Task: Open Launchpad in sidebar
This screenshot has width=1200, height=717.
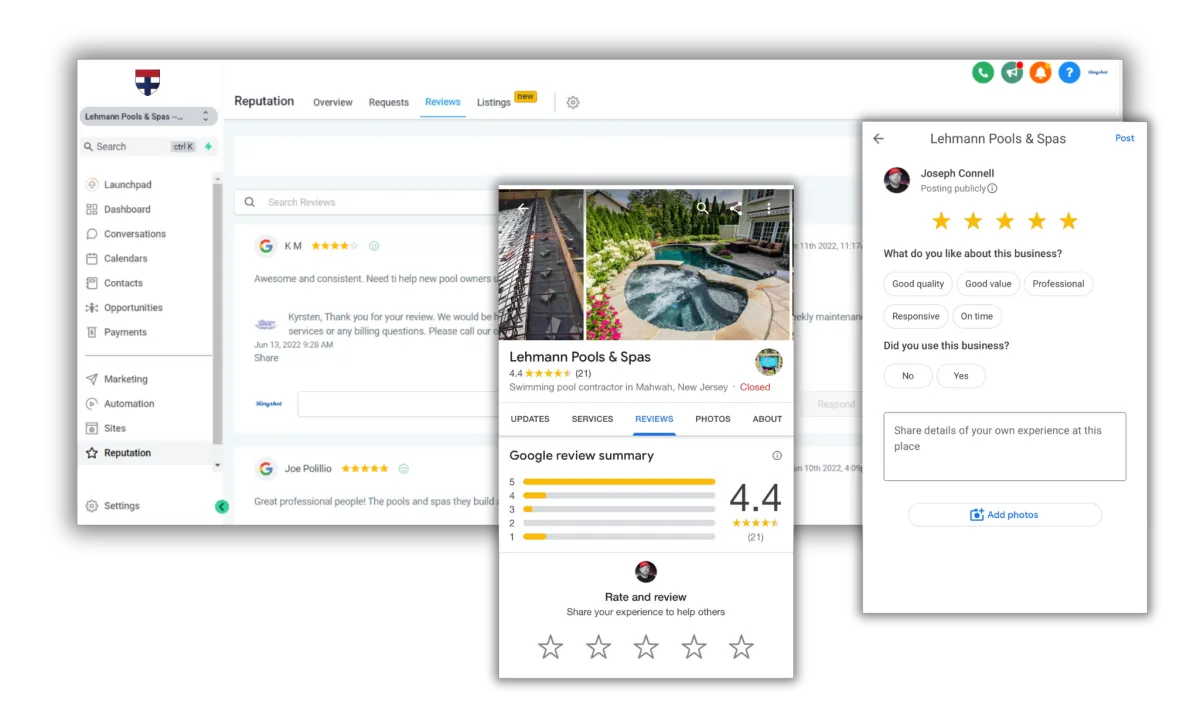Action: (118, 185)
